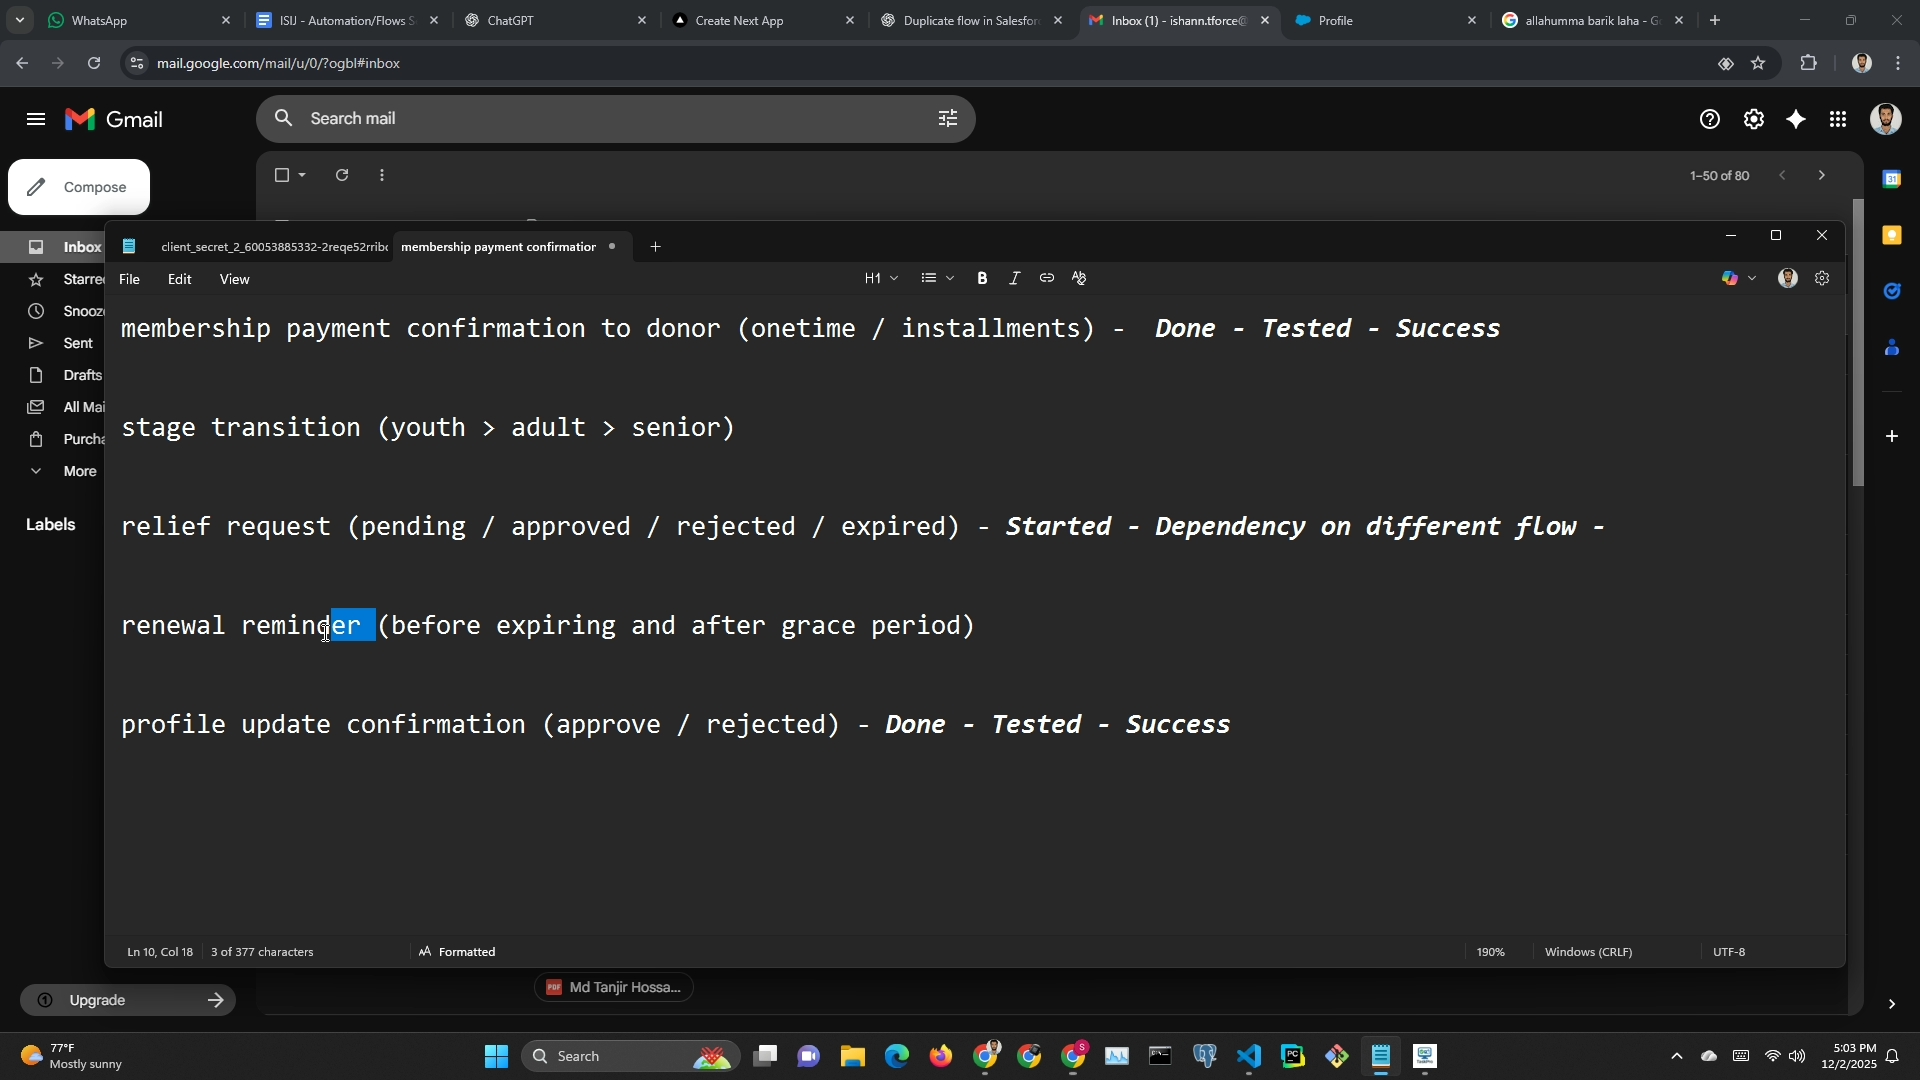The height and width of the screenshot is (1080, 1920).
Task: Open Notepad settings gear
Action: pos(1822,279)
